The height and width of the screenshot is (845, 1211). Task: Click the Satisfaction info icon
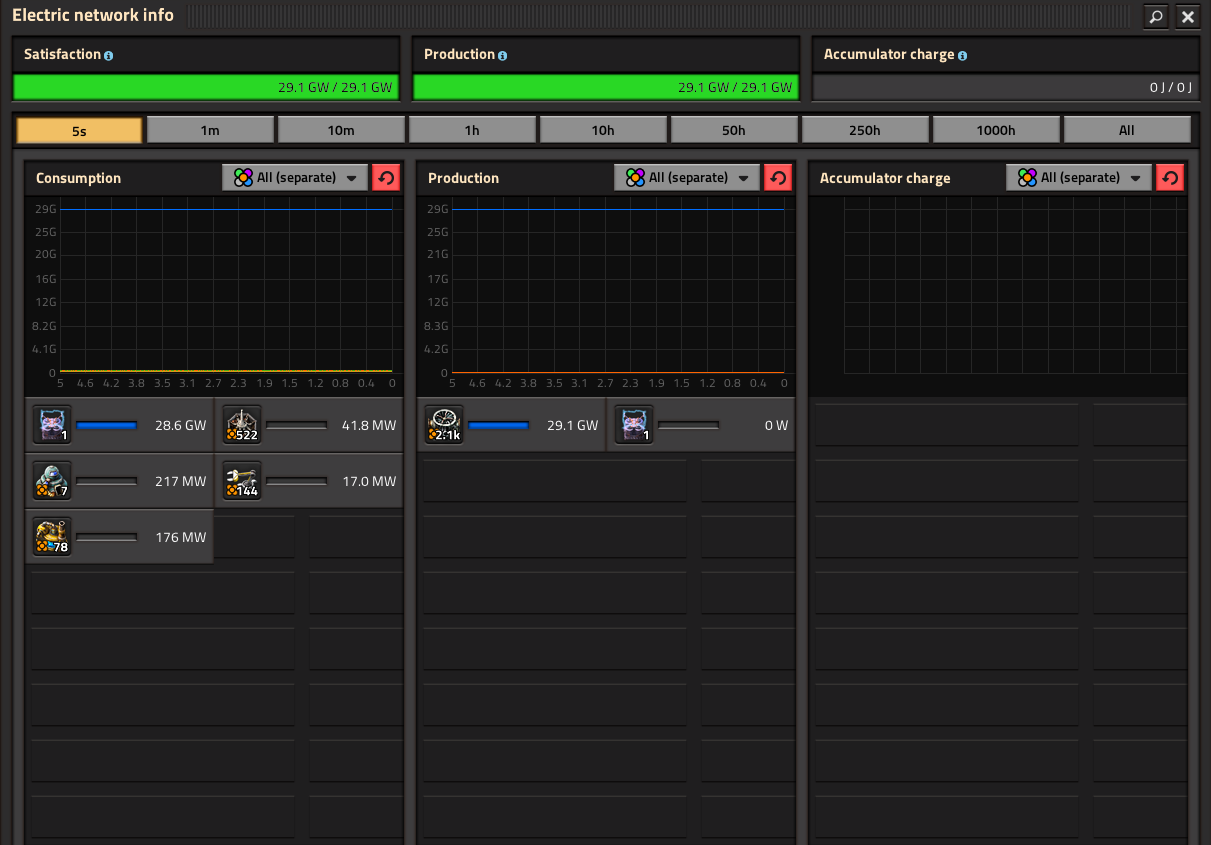tap(109, 56)
